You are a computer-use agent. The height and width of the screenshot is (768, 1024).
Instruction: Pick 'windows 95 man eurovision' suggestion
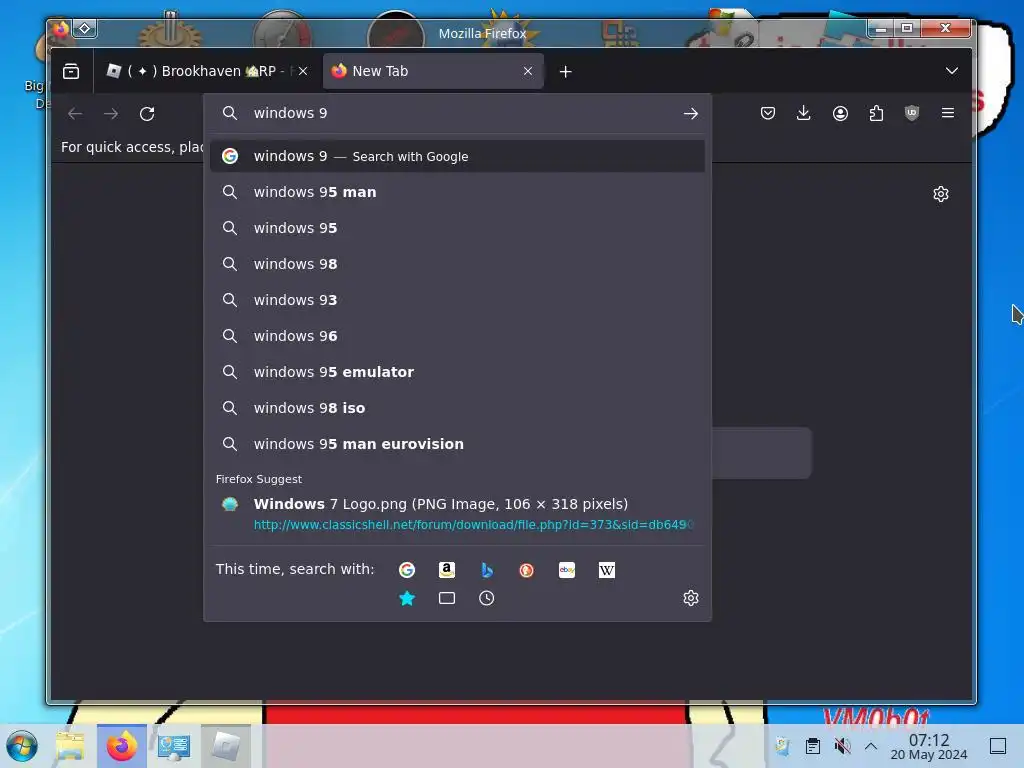tap(457, 444)
